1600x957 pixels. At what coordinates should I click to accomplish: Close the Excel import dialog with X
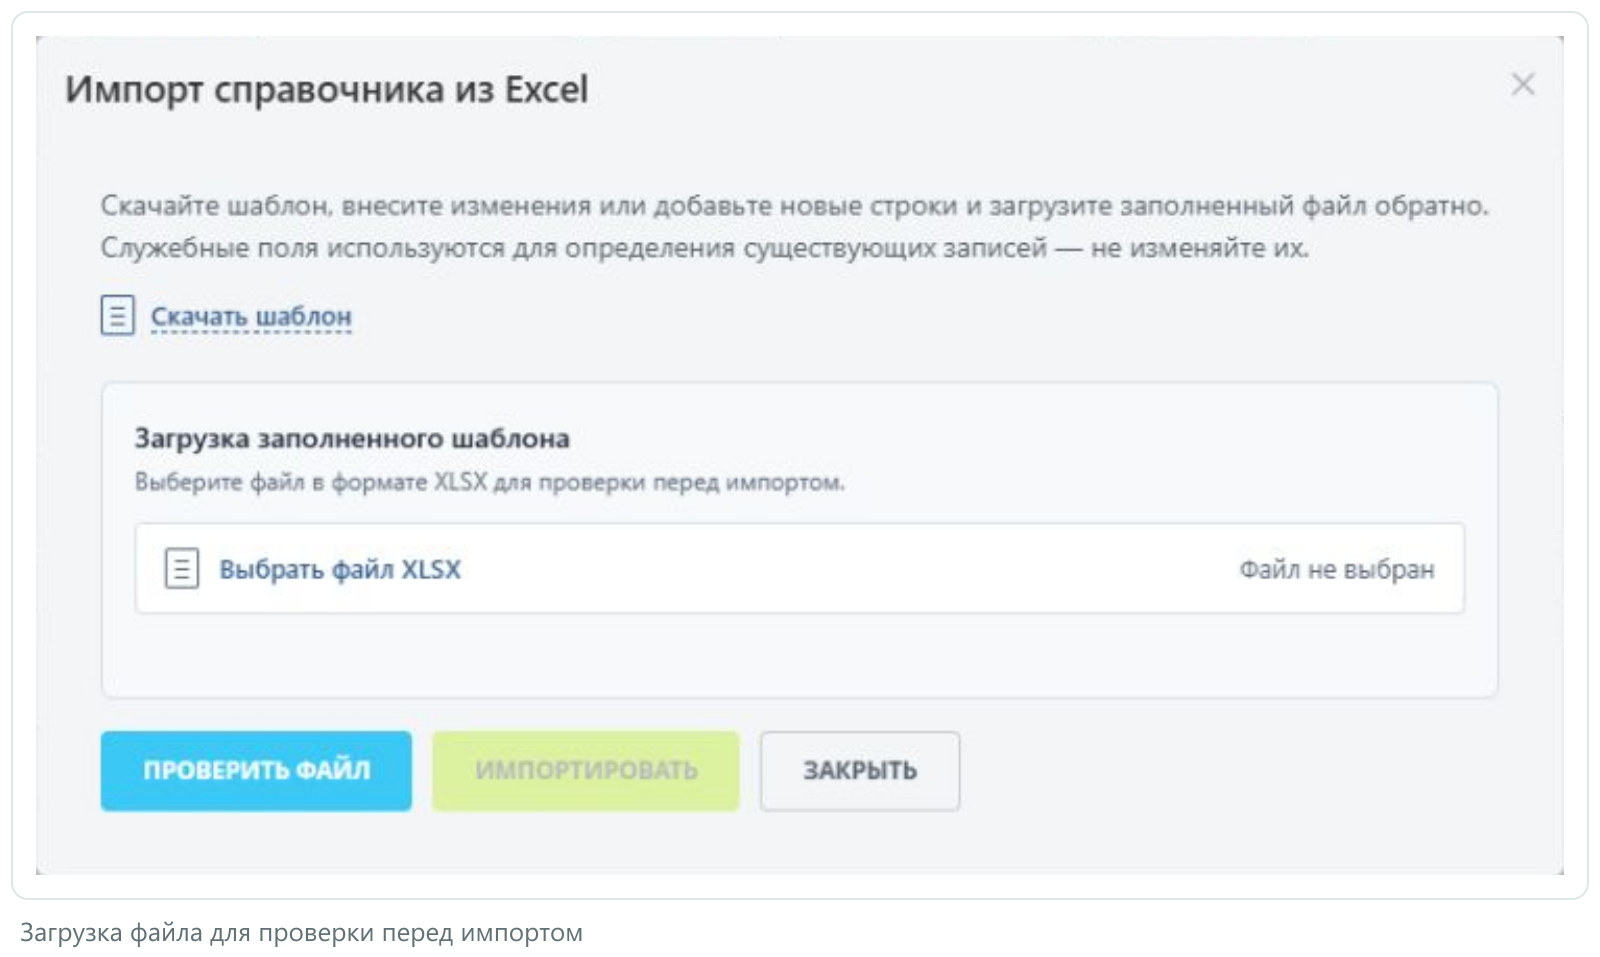(x=1522, y=84)
